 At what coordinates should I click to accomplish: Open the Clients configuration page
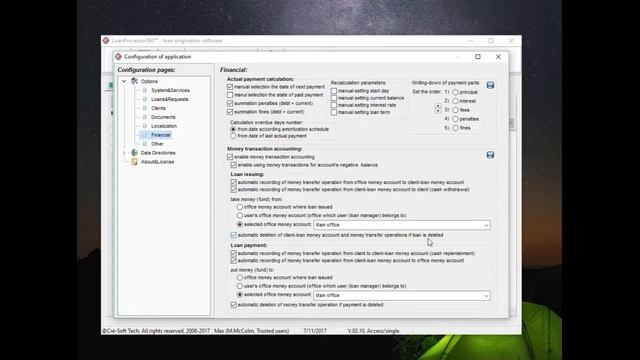[158, 108]
